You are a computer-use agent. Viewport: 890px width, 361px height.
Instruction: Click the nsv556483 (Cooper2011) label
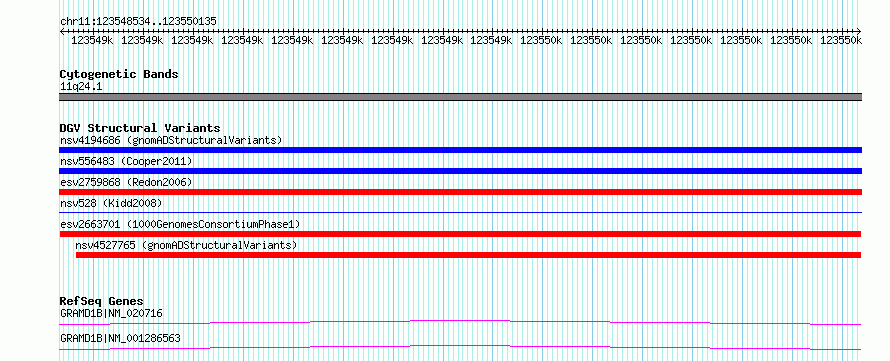(x=126, y=161)
